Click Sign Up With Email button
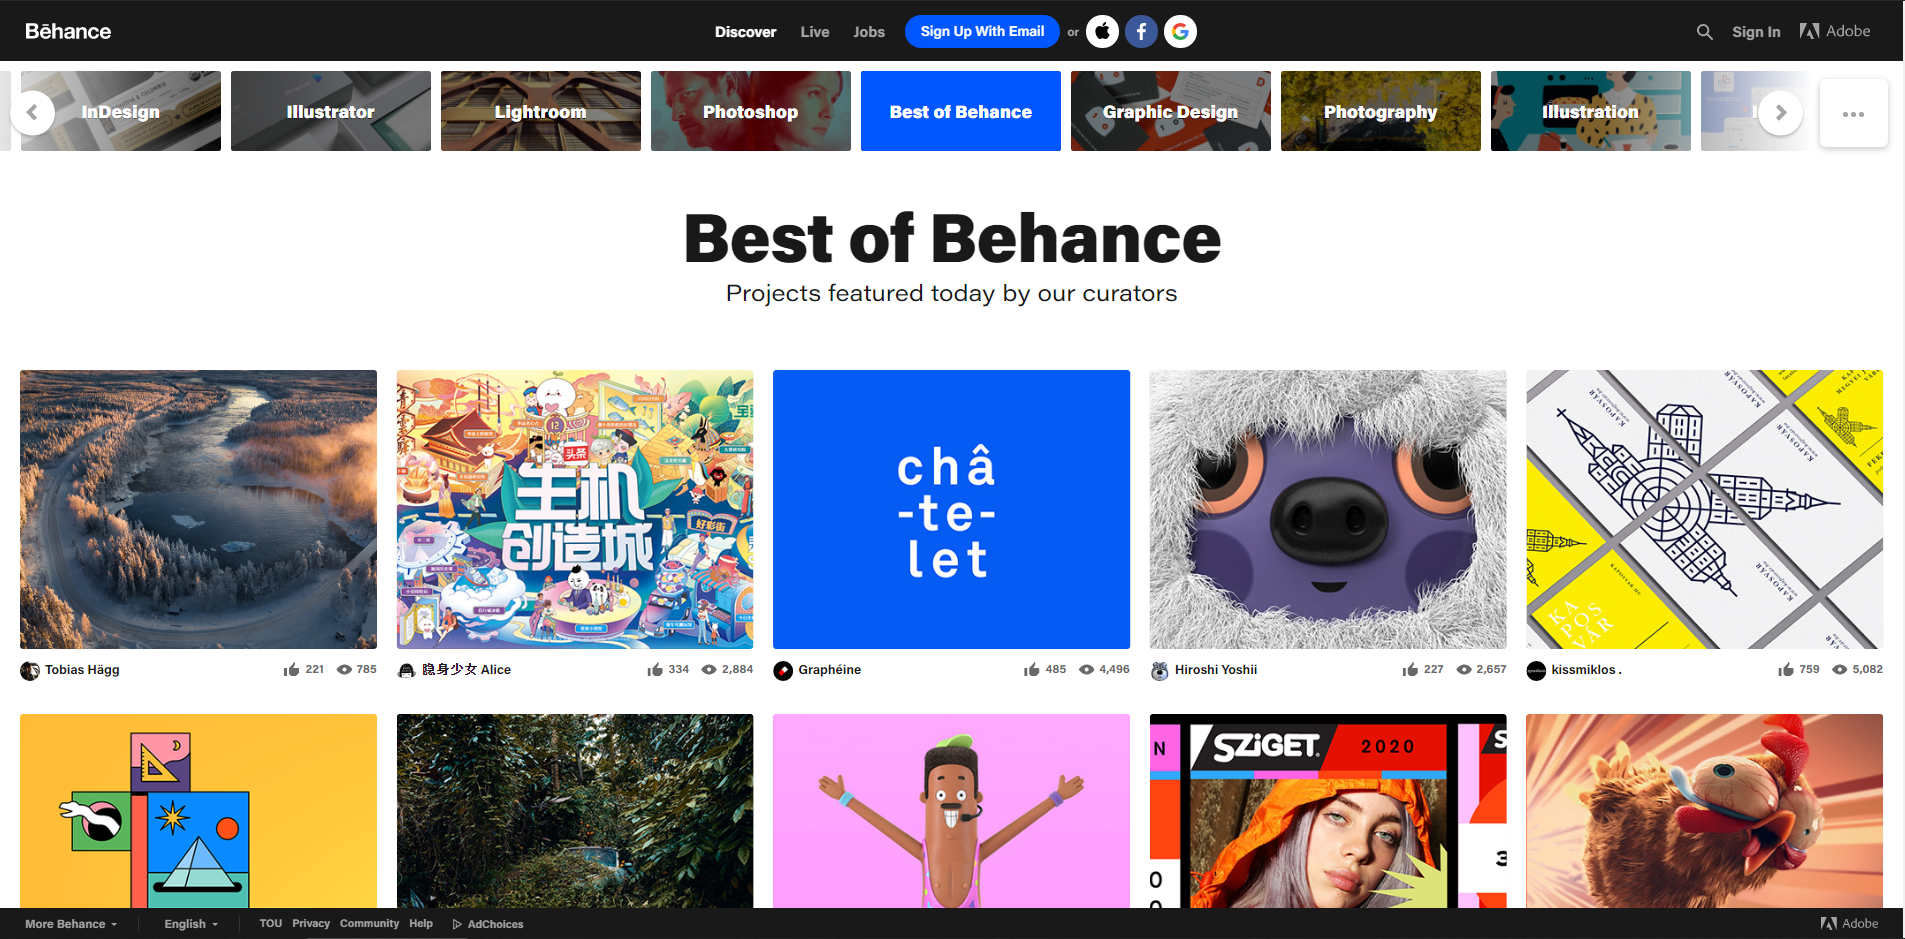This screenshot has width=1905, height=939. pyautogui.click(x=982, y=32)
